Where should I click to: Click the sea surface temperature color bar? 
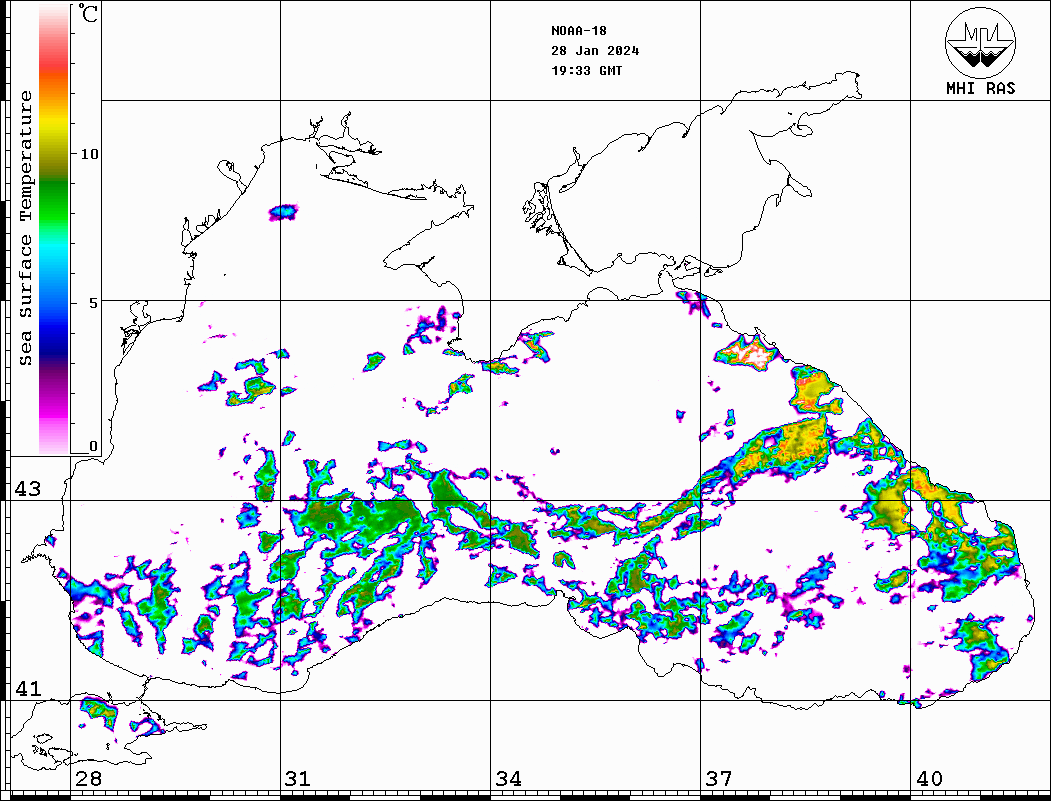[54, 230]
